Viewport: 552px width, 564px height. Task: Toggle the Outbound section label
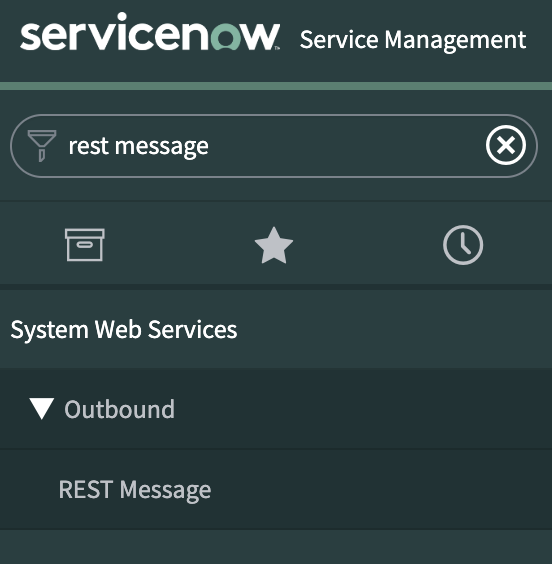point(119,409)
